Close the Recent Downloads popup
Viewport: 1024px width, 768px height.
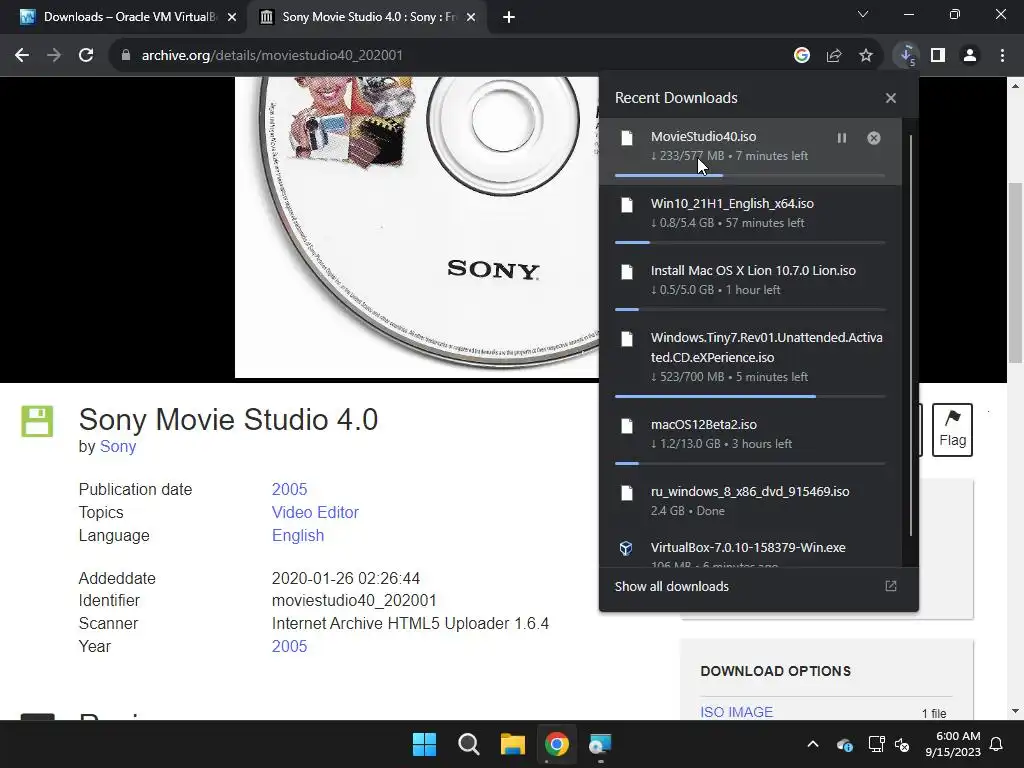(890, 98)
